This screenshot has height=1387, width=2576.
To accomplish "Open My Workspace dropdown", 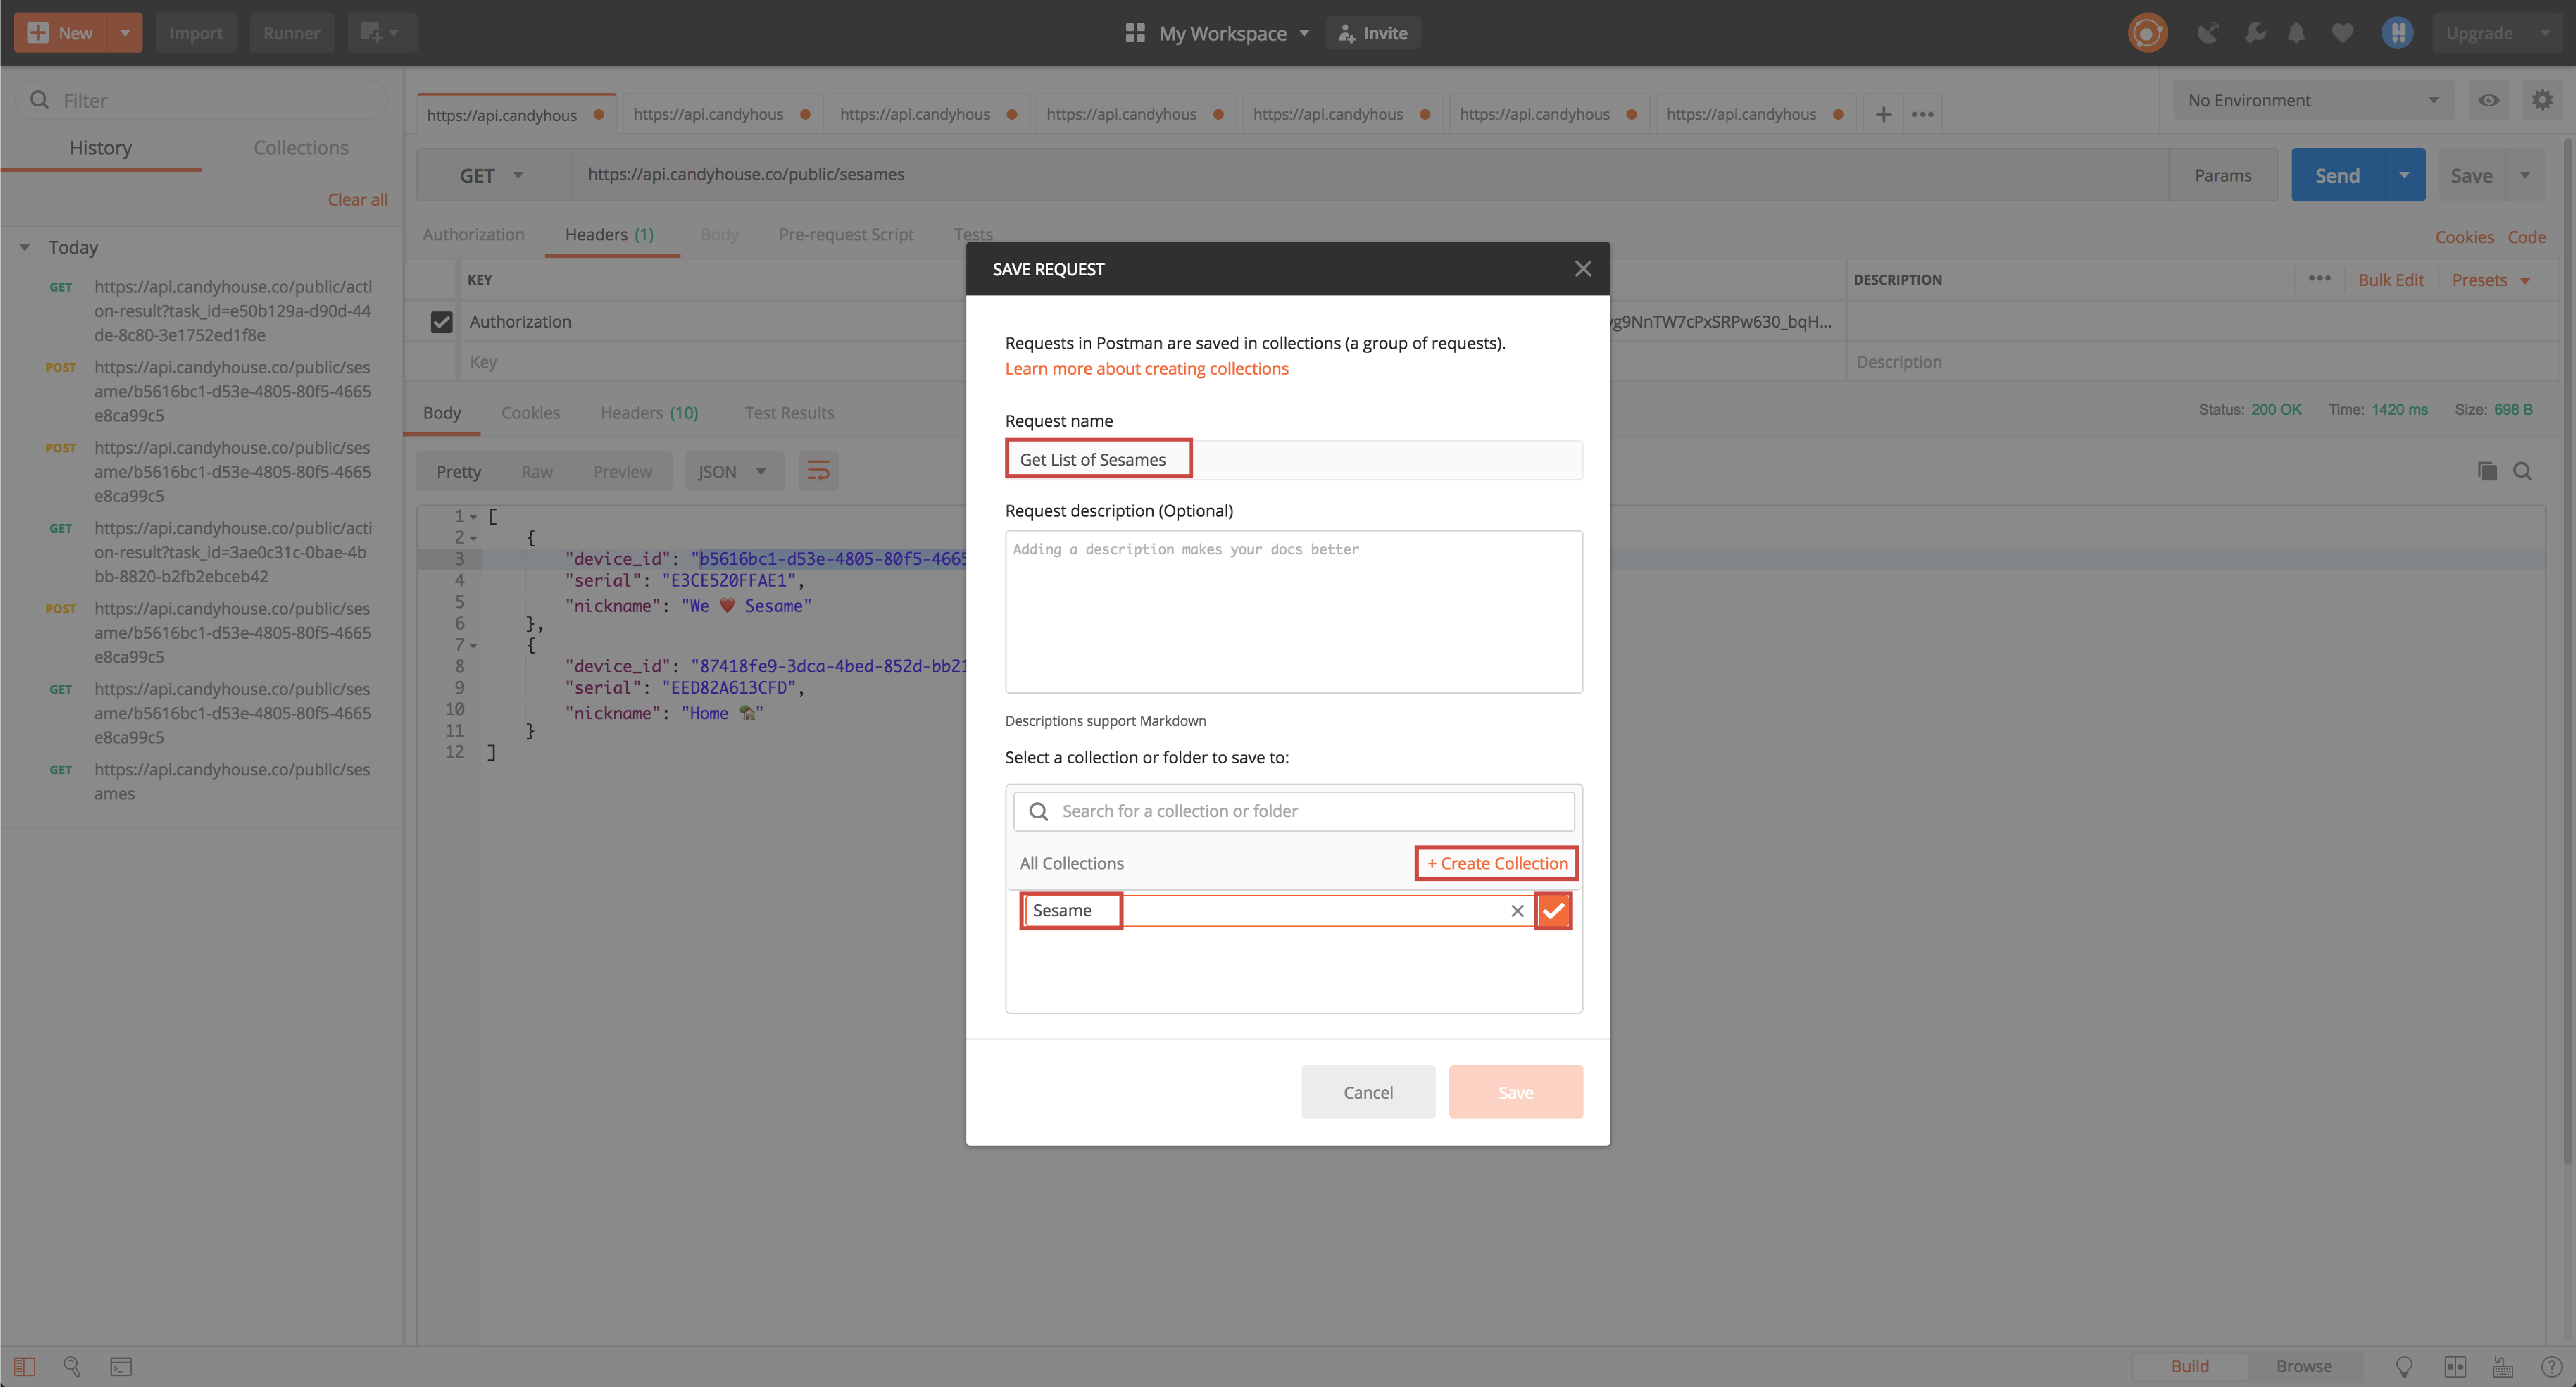I will [x=1233, y=33].
